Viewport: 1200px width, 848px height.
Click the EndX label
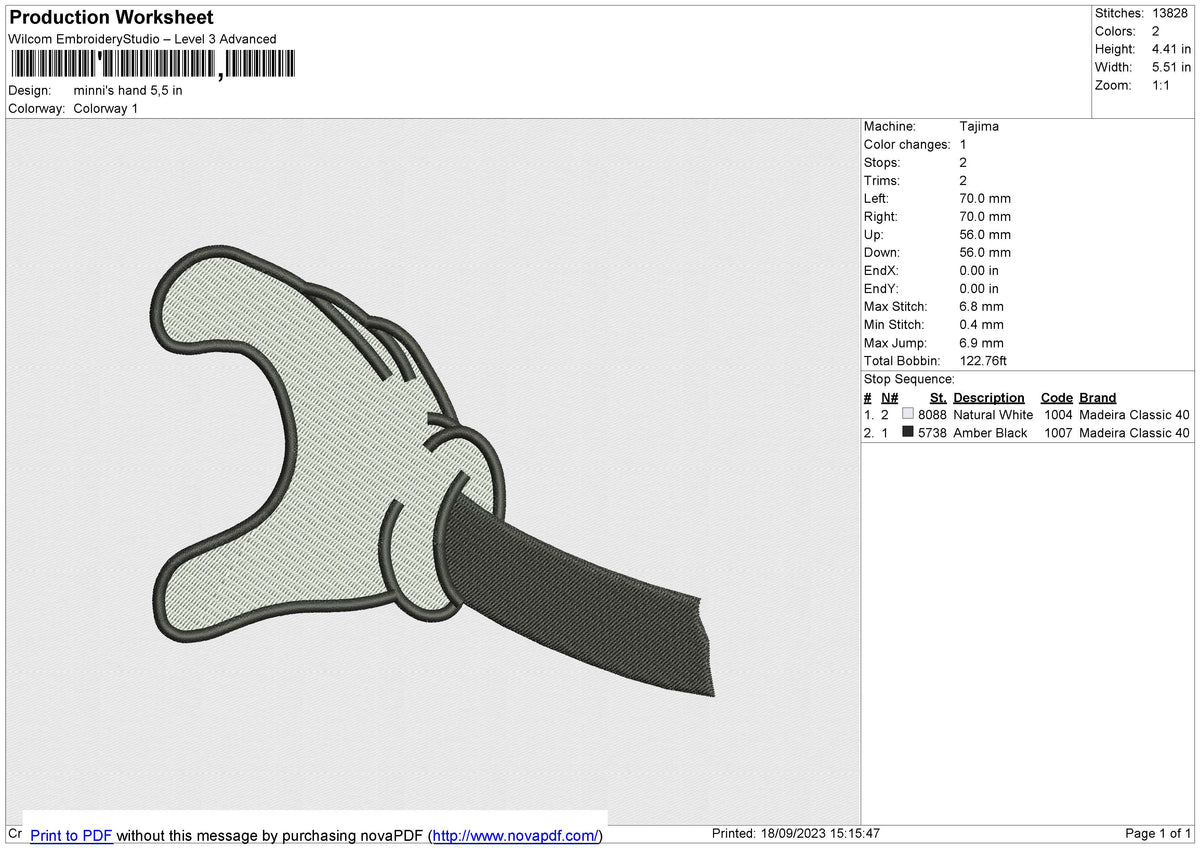point(882,270)
